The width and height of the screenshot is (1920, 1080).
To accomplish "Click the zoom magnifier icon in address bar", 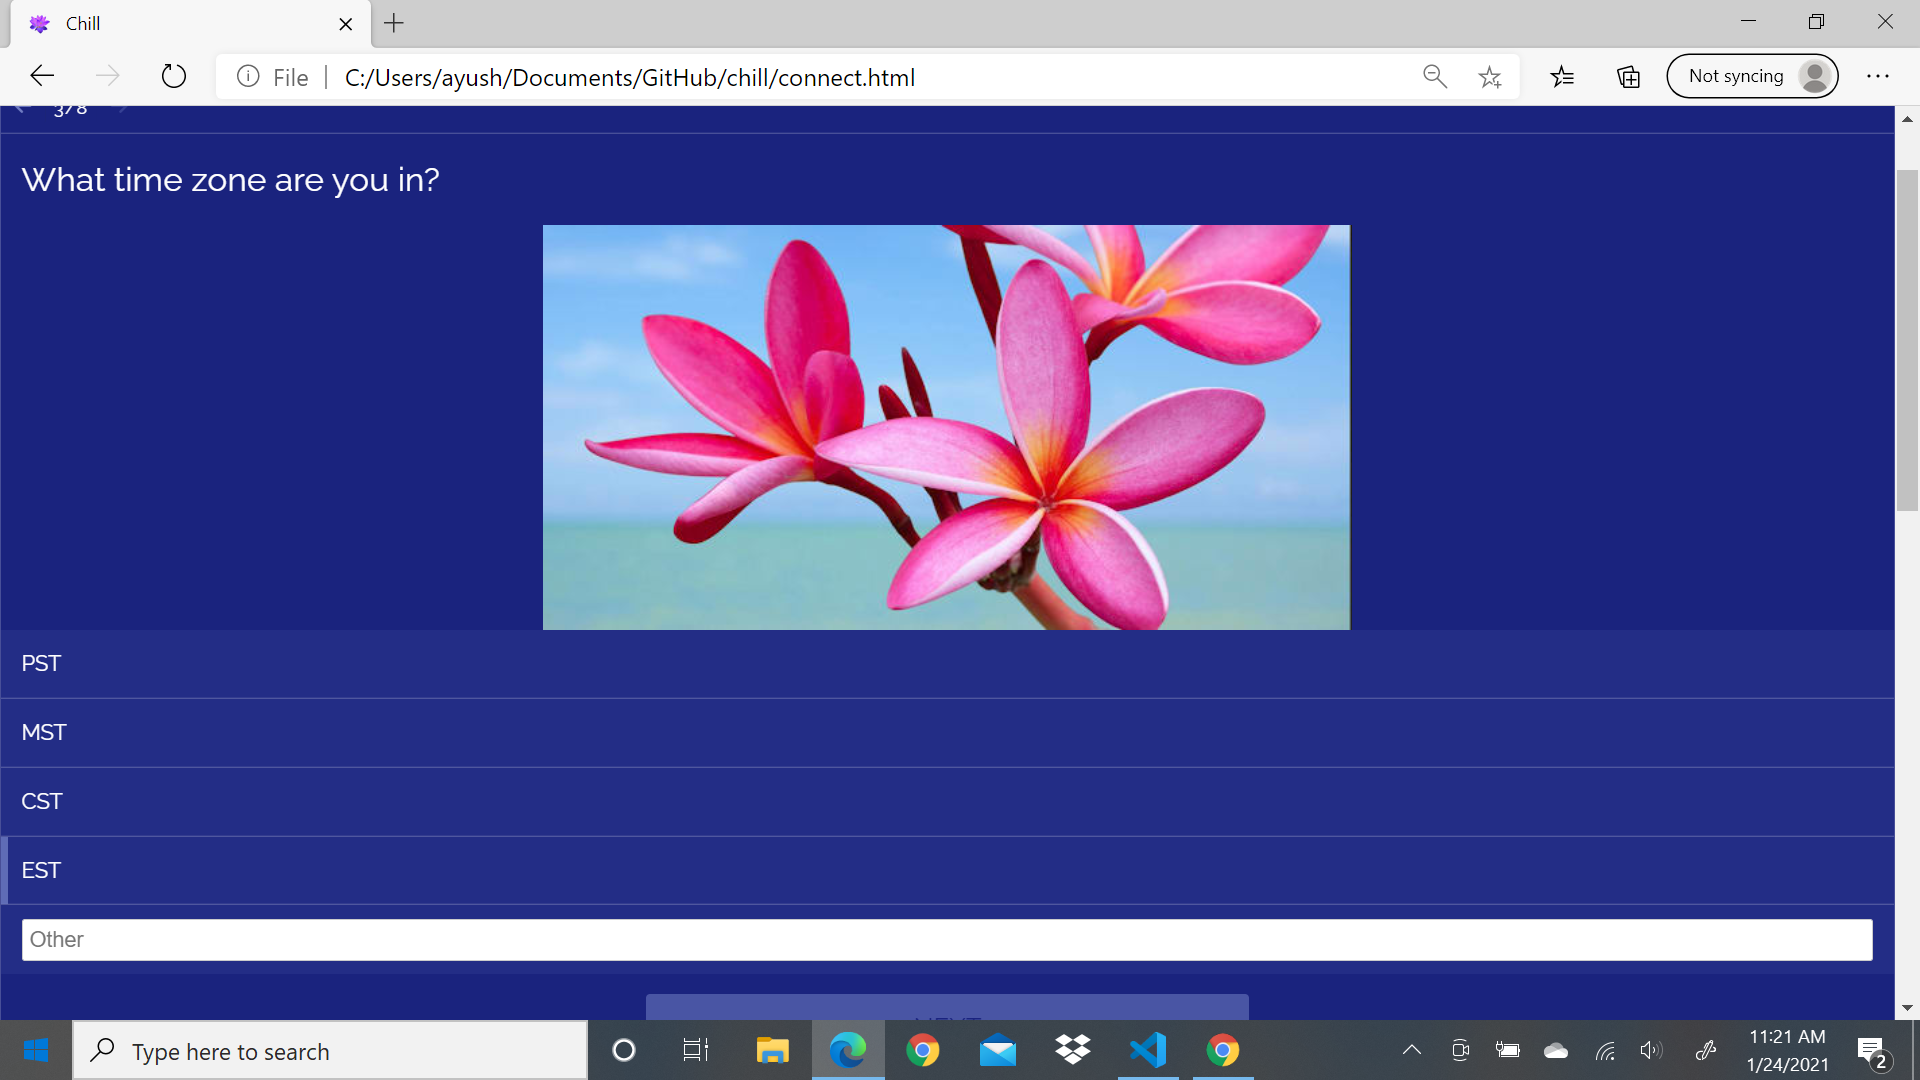I will coord(1434,76).
